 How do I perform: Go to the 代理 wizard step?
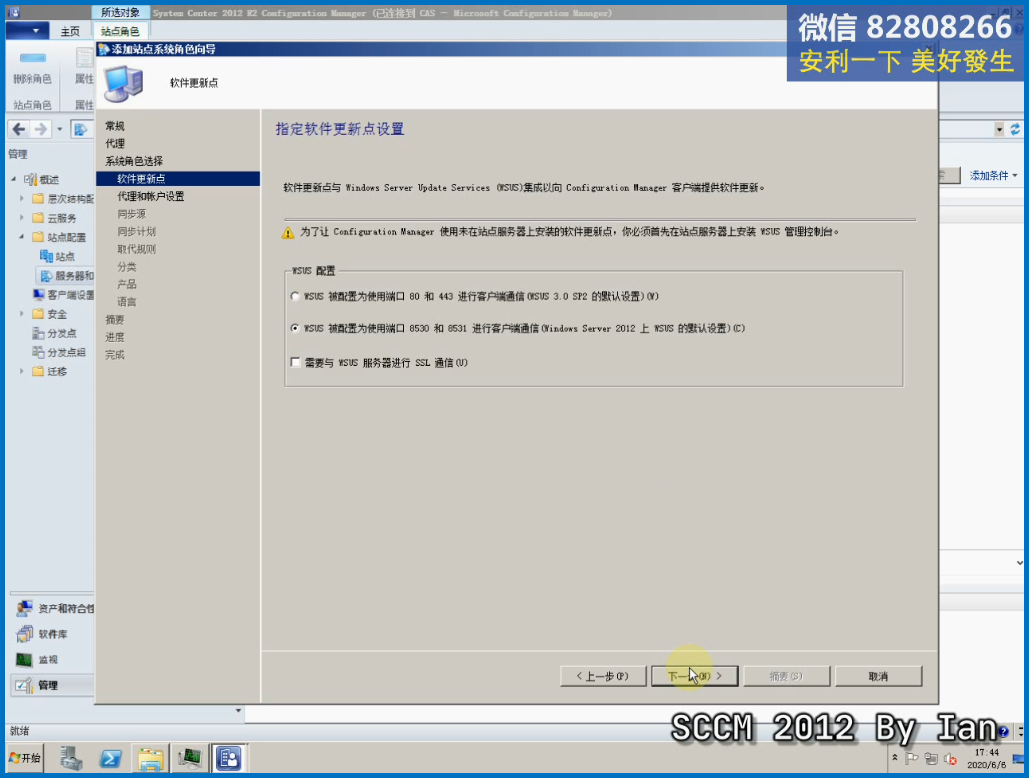click(115, 144)
